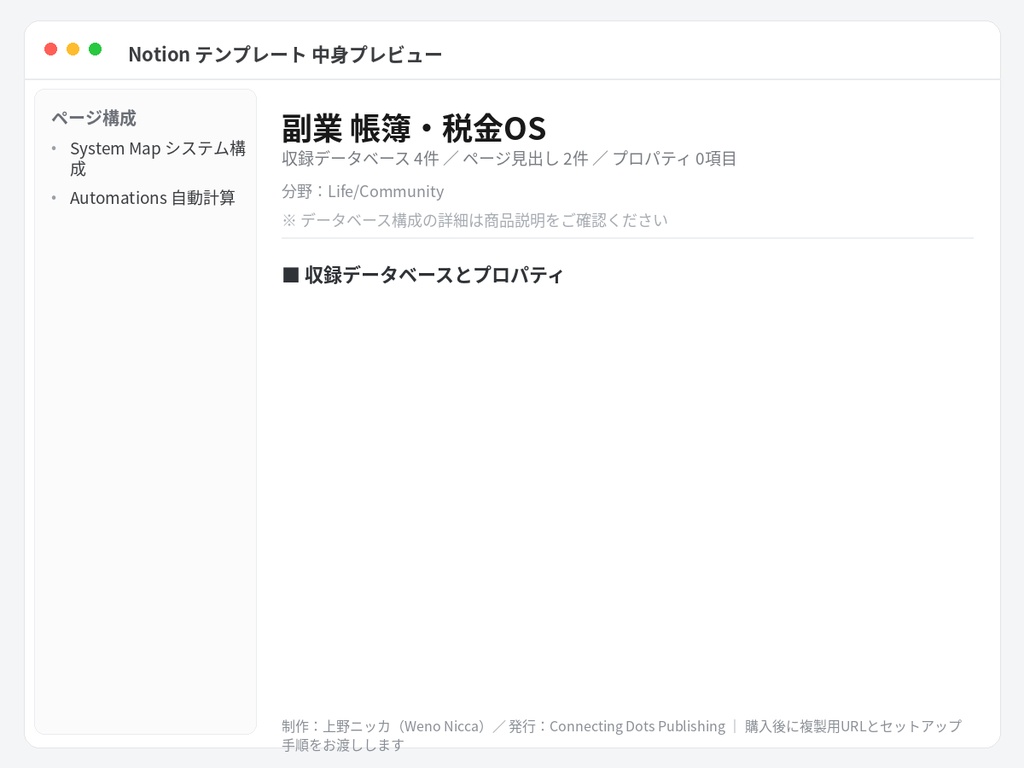This screenshot has width=1024, height=768.
Task: Click the ■ 収録データベースとプロパティ heading
Action: point(423,275)
